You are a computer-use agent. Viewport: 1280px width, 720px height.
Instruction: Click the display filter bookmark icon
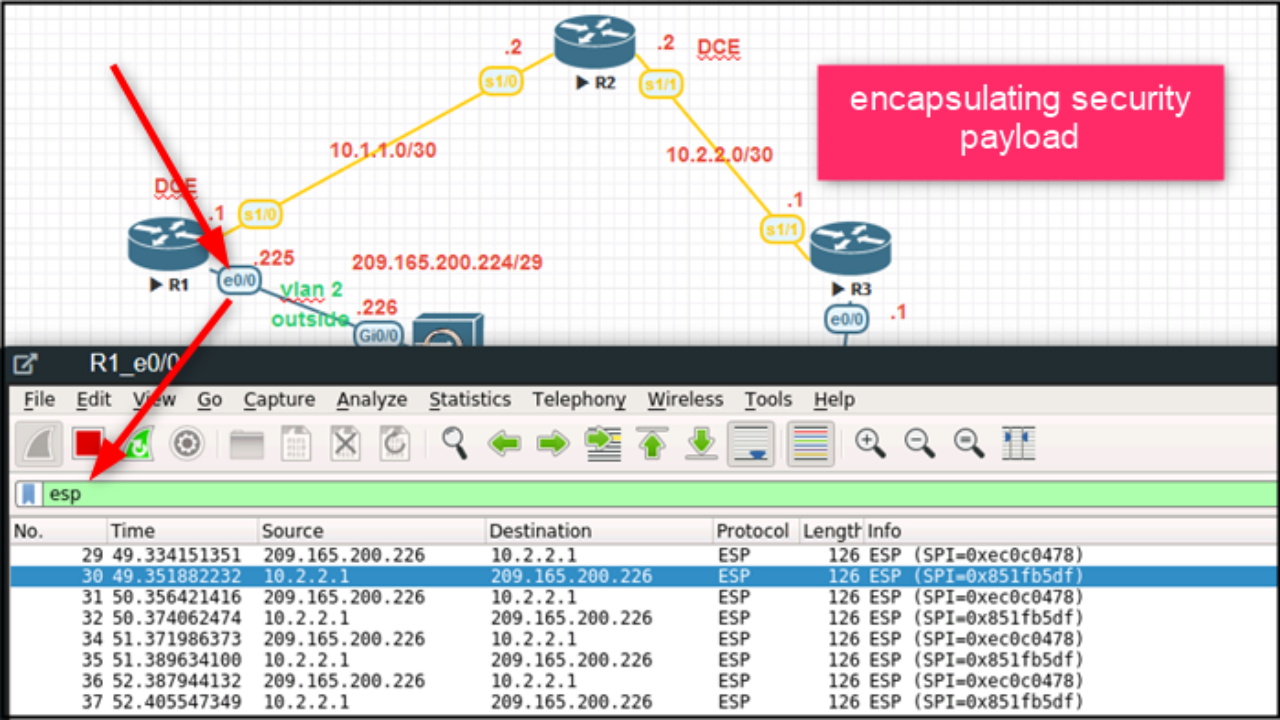click(x=30, y=494)
